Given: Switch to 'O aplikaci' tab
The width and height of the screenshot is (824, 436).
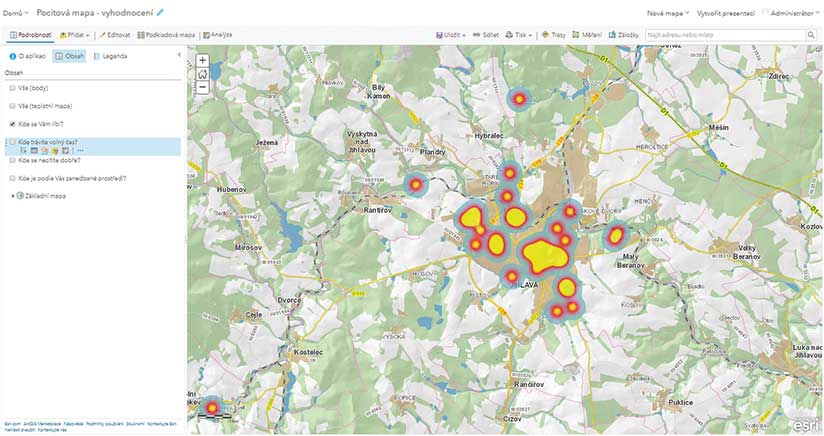Looking at the screenshot, I should pyautogui.click(x=28, y=56).
